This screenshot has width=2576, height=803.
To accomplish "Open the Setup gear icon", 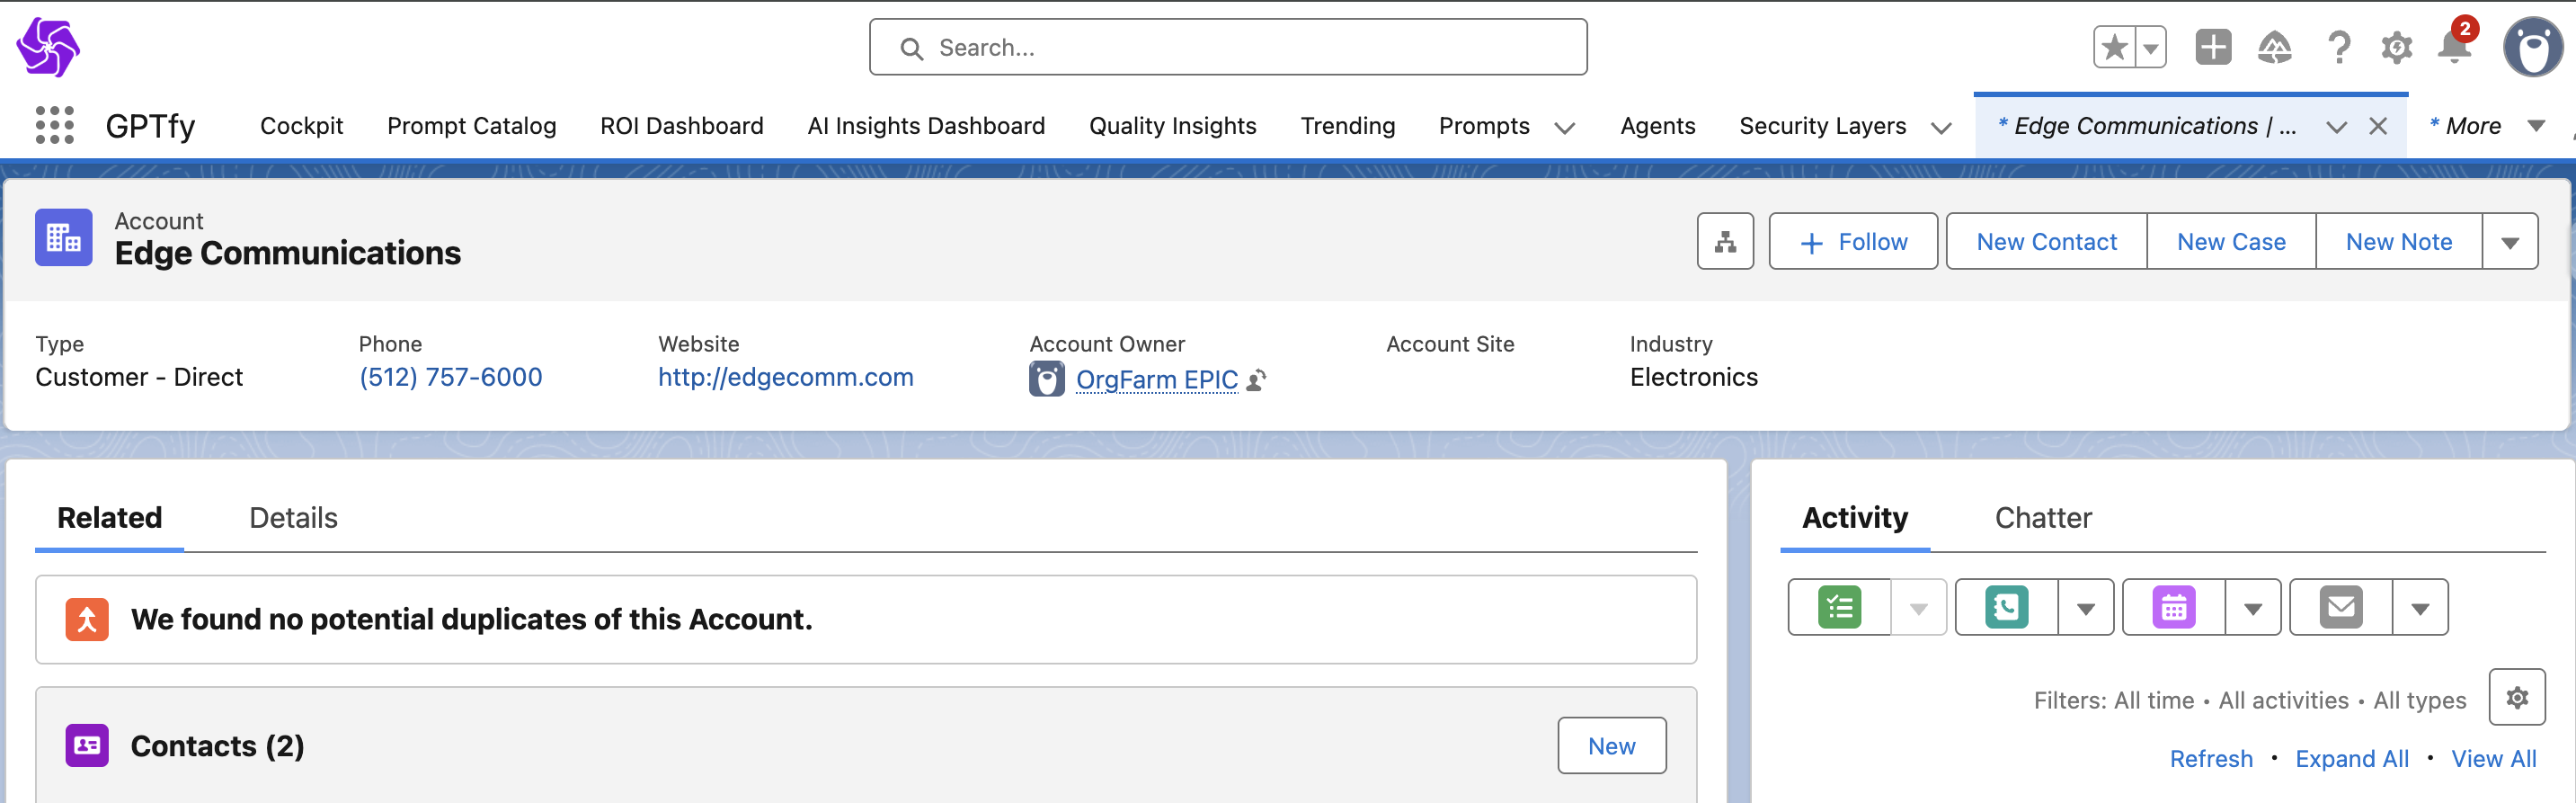I will (2396, 47).
